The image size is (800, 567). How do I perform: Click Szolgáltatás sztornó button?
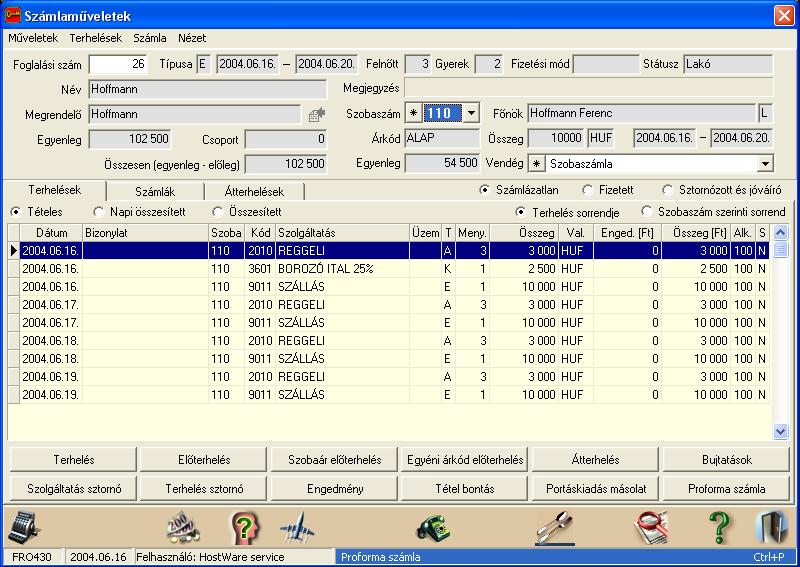coord(73,488)
